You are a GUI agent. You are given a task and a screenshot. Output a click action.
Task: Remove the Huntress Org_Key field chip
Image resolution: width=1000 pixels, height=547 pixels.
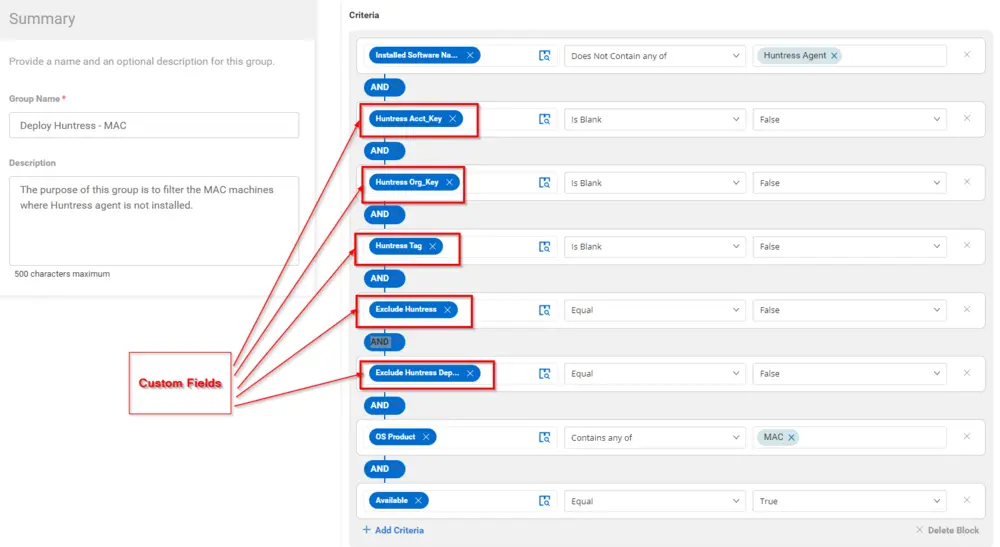[449, 182]
